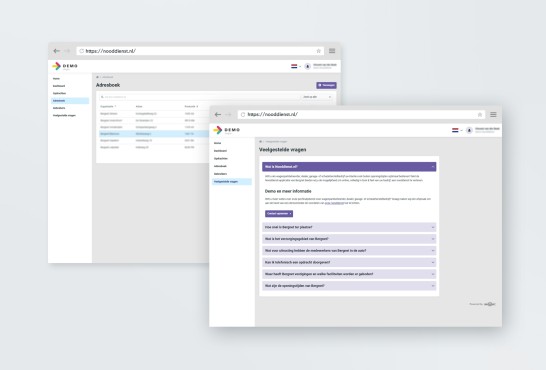
Task: Click user avatar icon in front window
Action: [469, 130]
